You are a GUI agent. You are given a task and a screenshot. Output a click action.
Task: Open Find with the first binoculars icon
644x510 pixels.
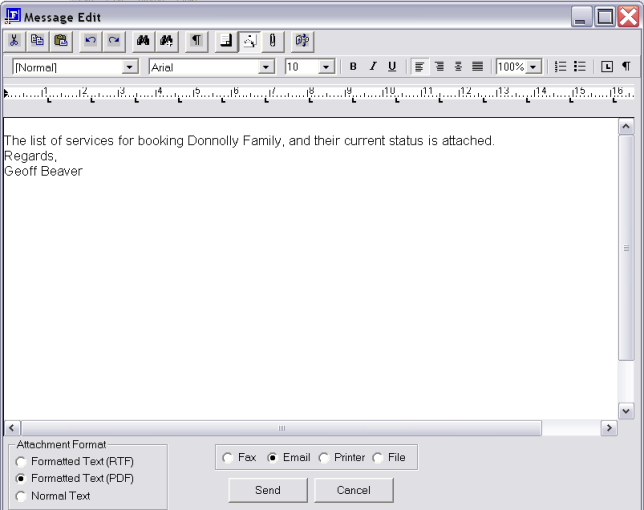[143, 41]
